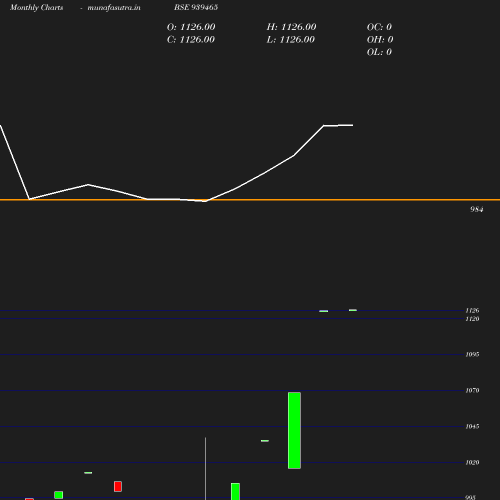Click the 1120 price axis label
This screenshot has height=500, width=500.
[472, 319]
